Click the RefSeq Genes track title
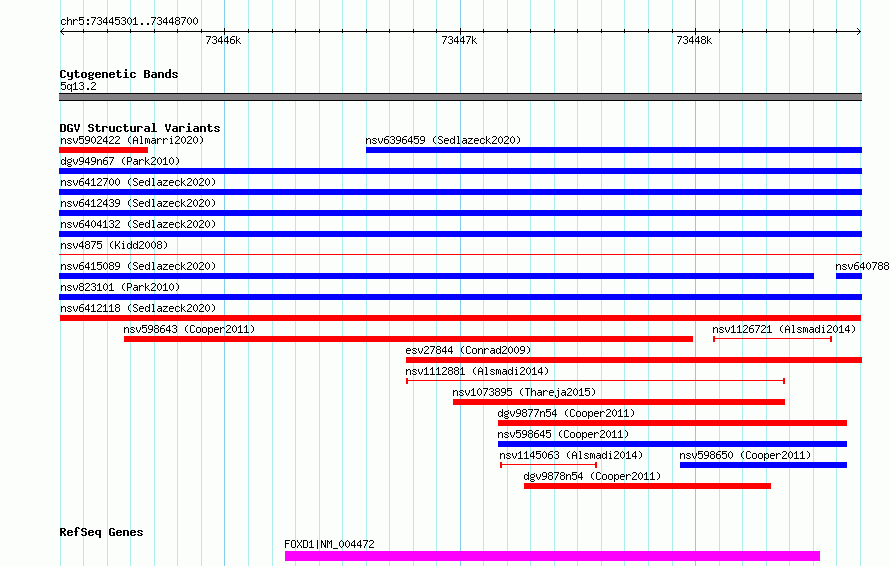Image resolution: width=890 pixels, height=566 pixels. [x=101, y=533]
